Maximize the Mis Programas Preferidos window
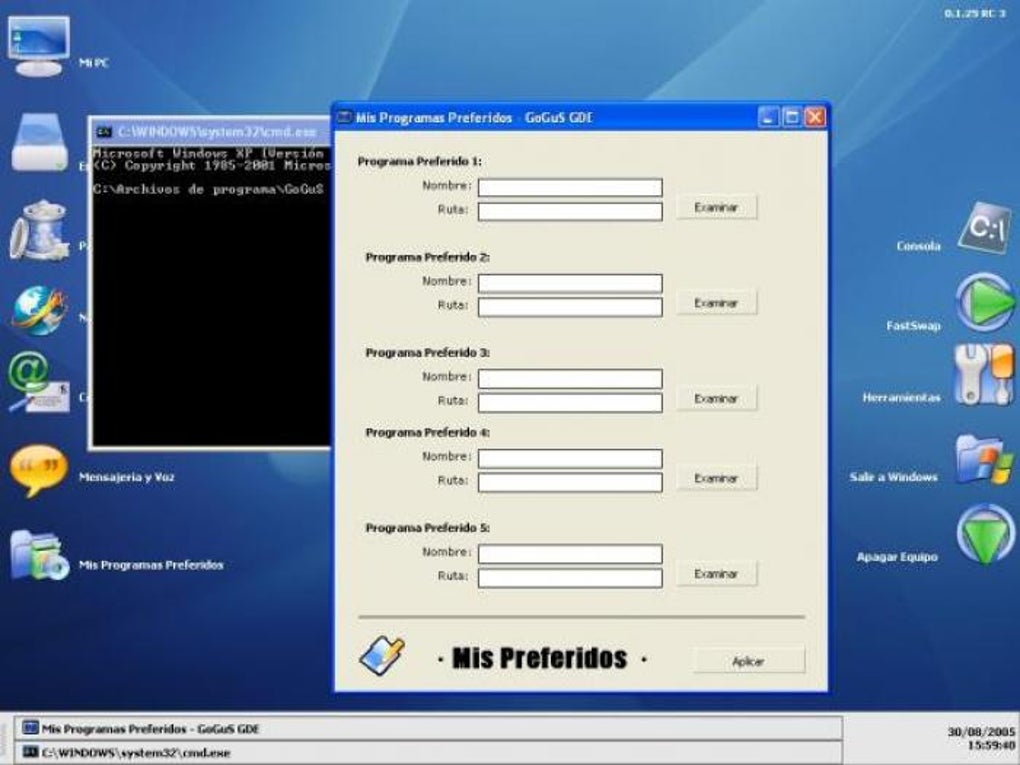The height and width of the screenshot is (765, 1020). [792, 117]
